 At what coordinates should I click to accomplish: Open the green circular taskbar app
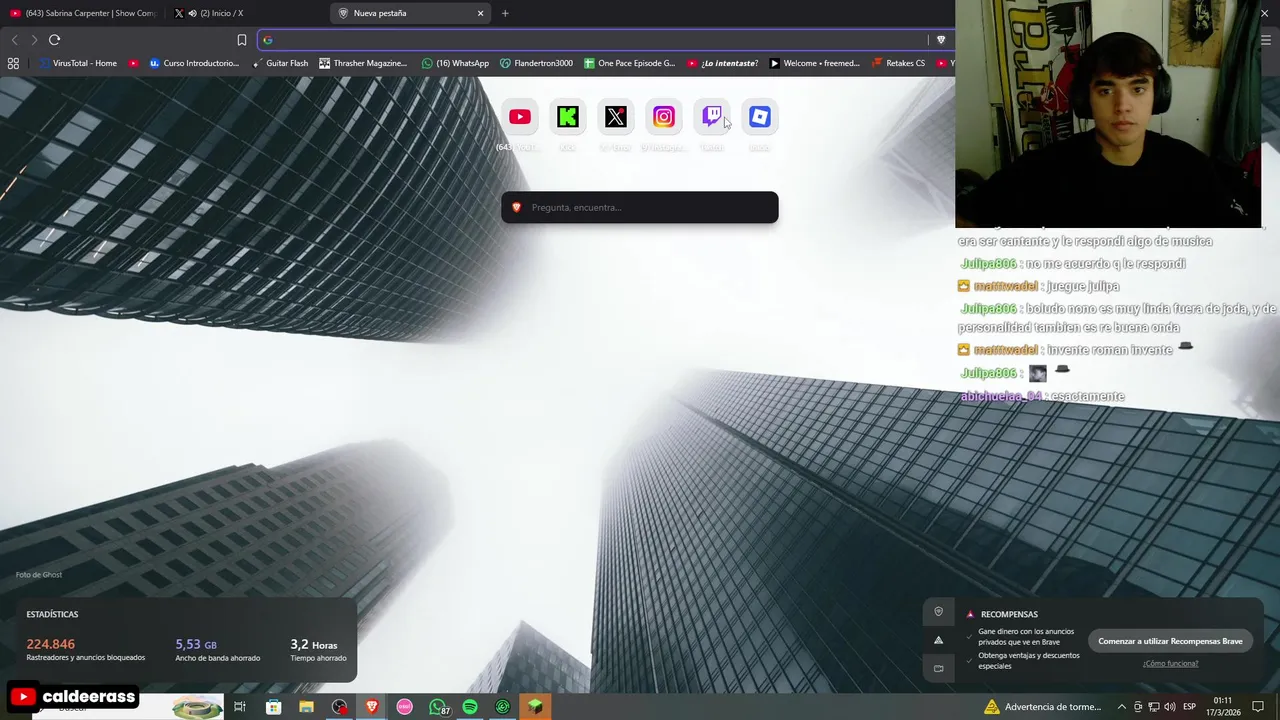coord(503,707)
